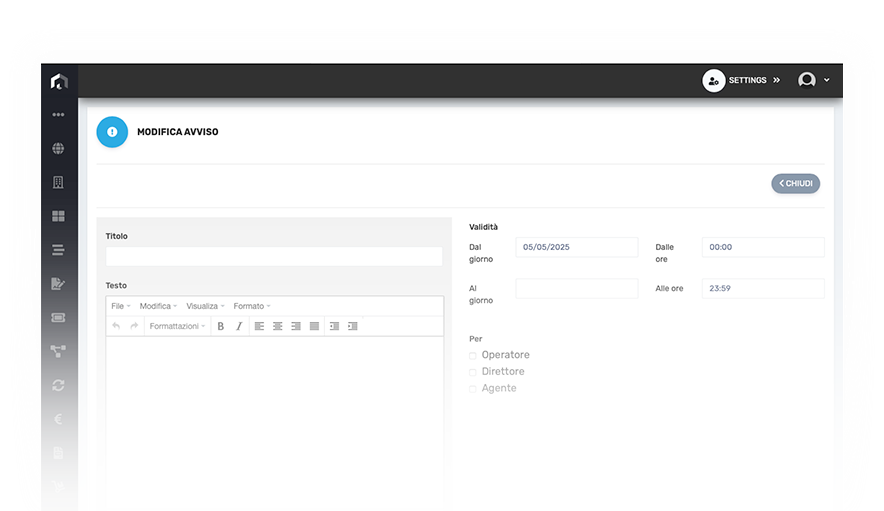
Task: Redo the editor action
Action: 134,326
